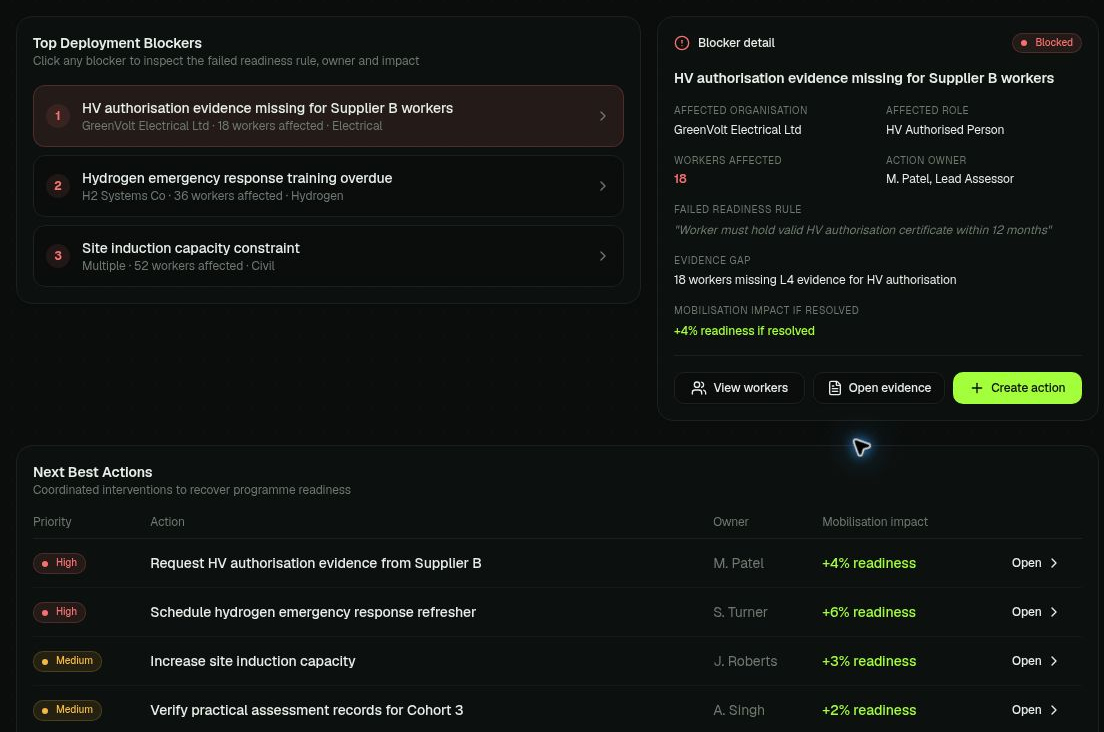This screenshot has width=1104, height=732.
Task: Click the +4% readiness if resolved text
Action: tap(744, 331)
